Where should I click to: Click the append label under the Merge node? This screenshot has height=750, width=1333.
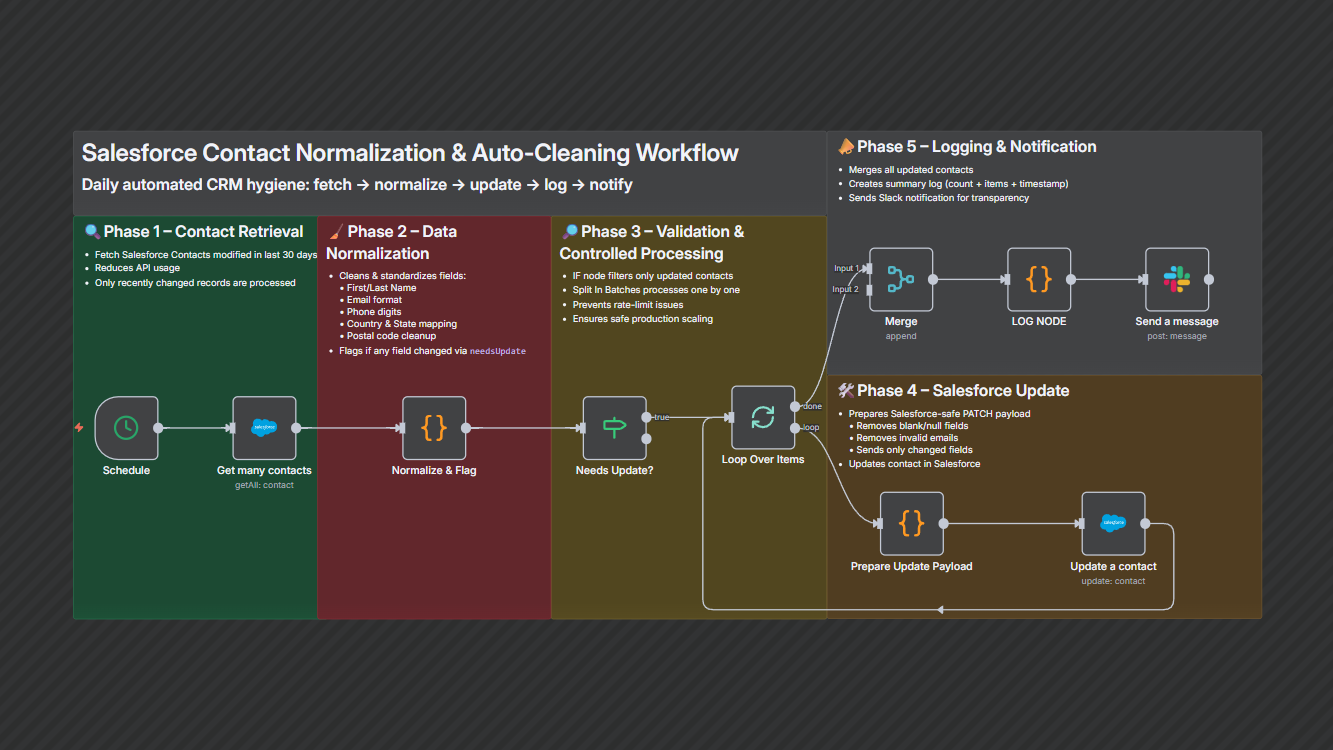[900, 336]
